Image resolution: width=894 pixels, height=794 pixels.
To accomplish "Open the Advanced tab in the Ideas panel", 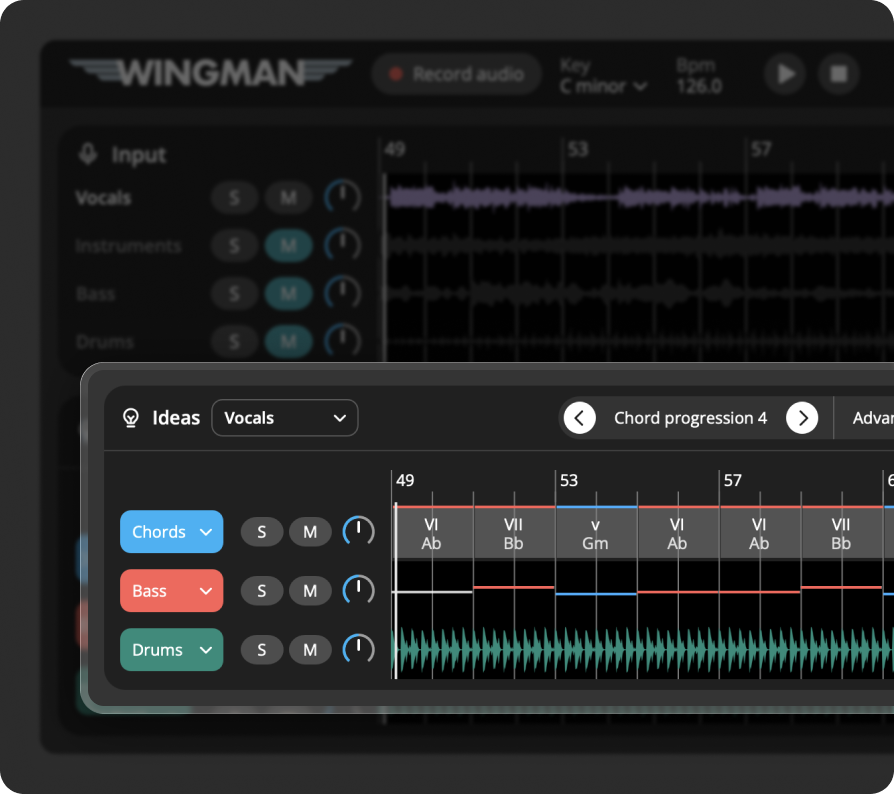I will tap(873, 418).
